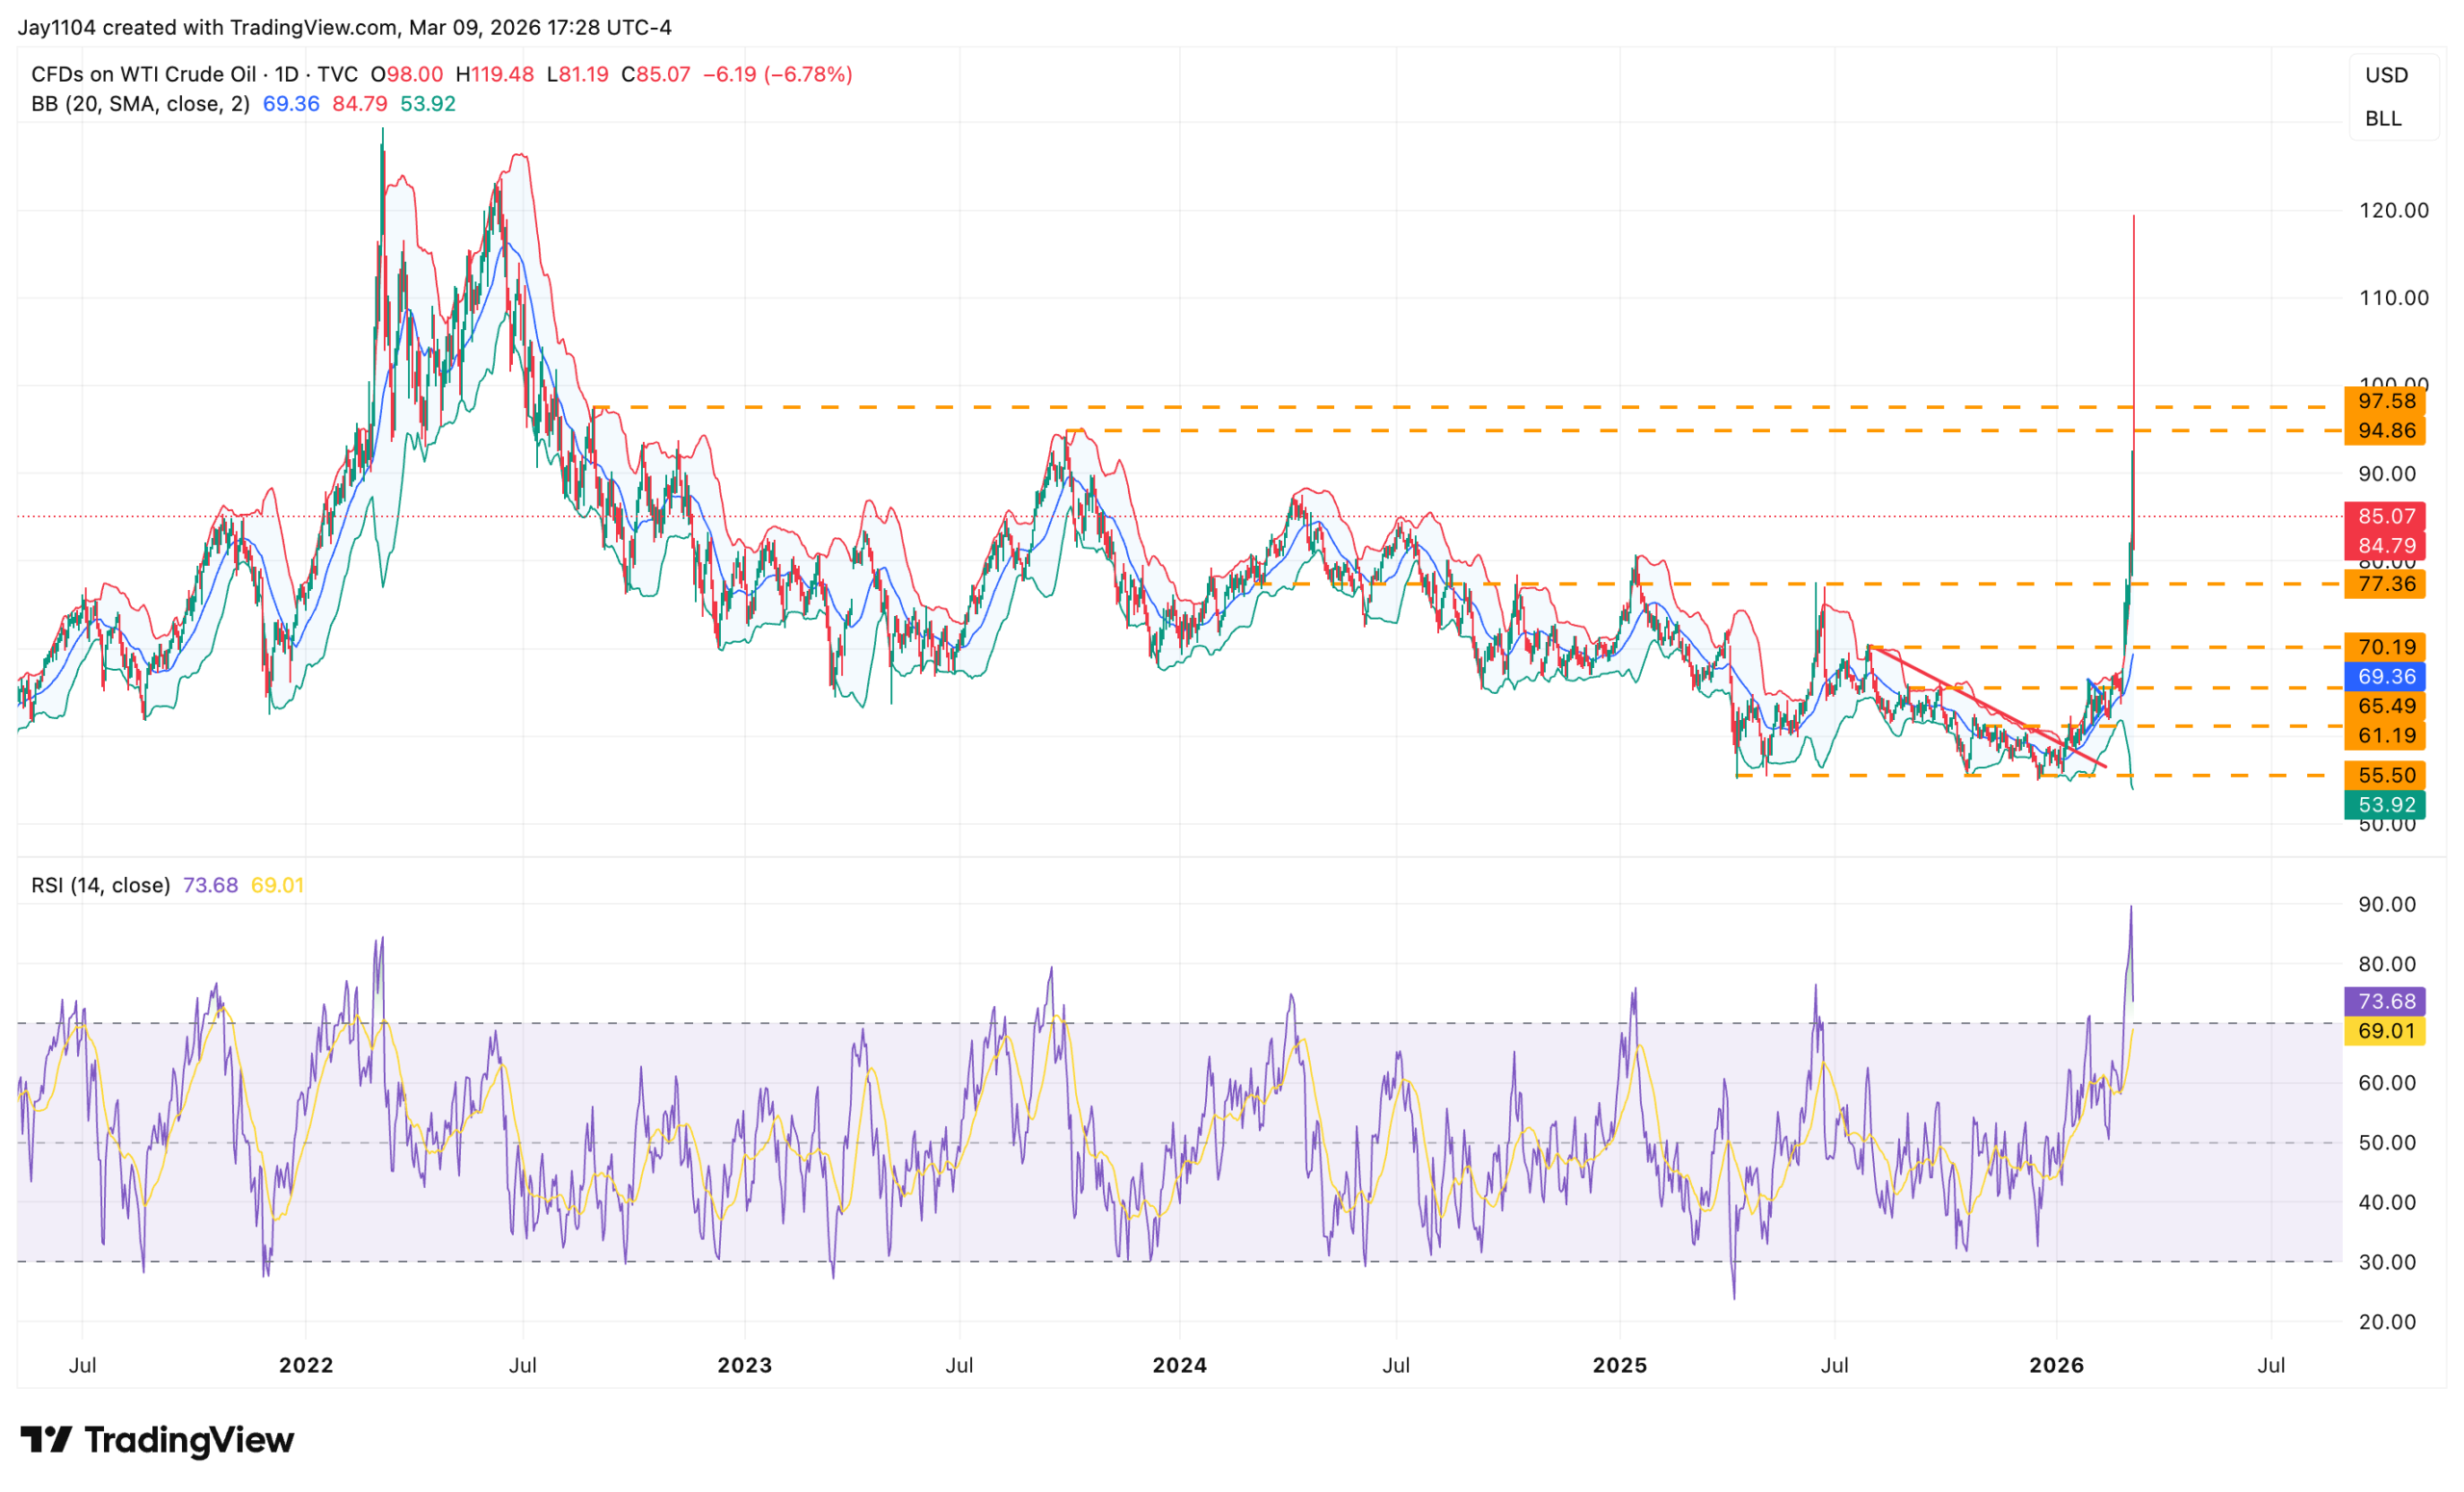Click the purple 73.68 RSI value label
2464x1492 pixels.
2385,1001
